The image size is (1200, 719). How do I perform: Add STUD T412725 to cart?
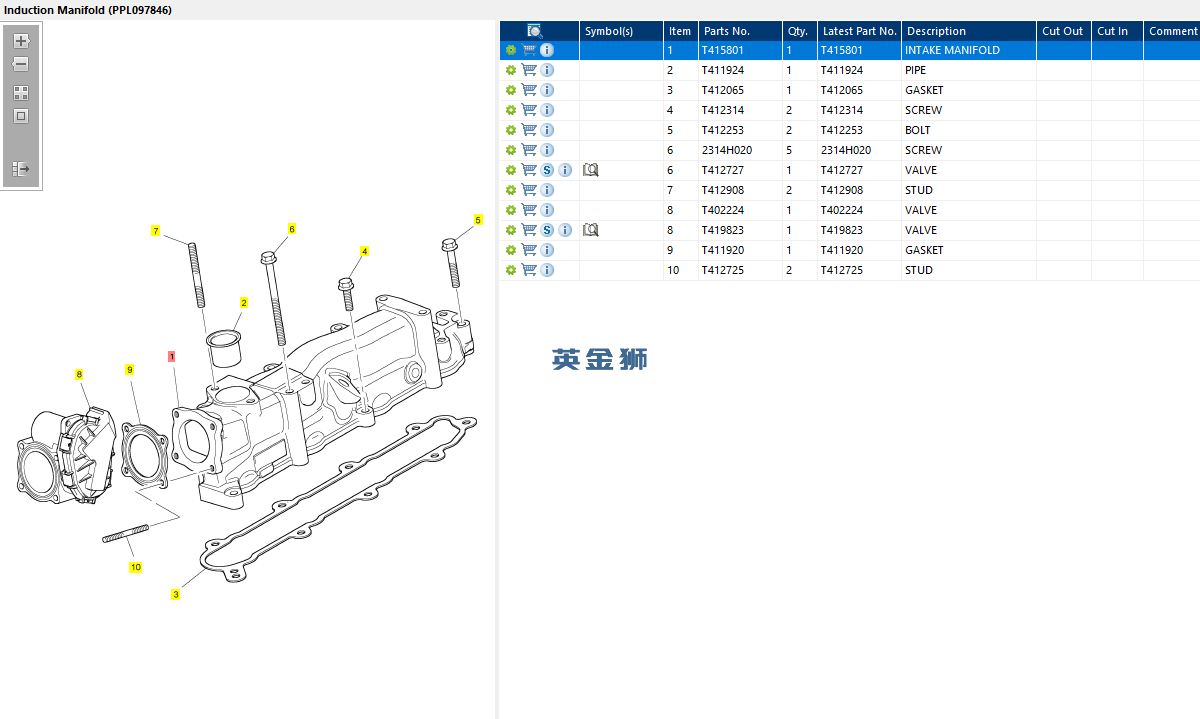click(529, 270)
